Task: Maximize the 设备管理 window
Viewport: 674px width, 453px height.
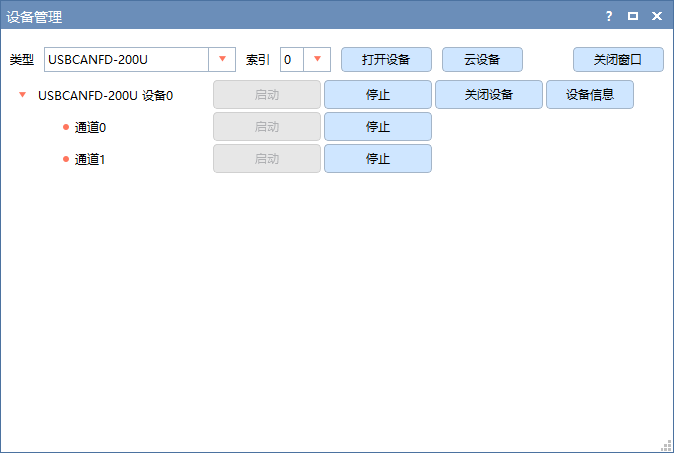Action: [633, 16]
